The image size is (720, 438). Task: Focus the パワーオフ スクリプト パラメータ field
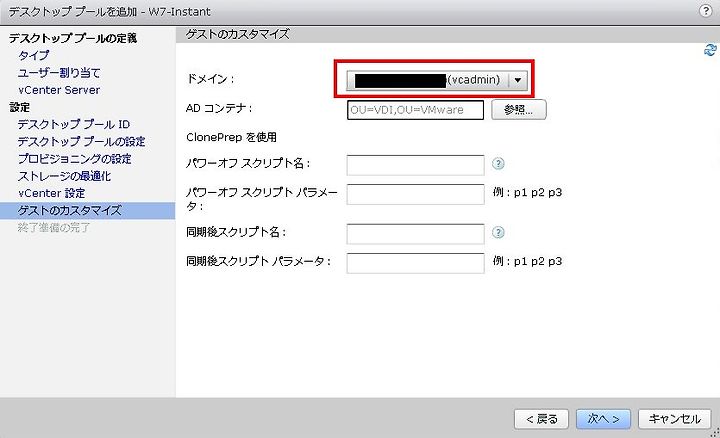(x=415, y=194)
